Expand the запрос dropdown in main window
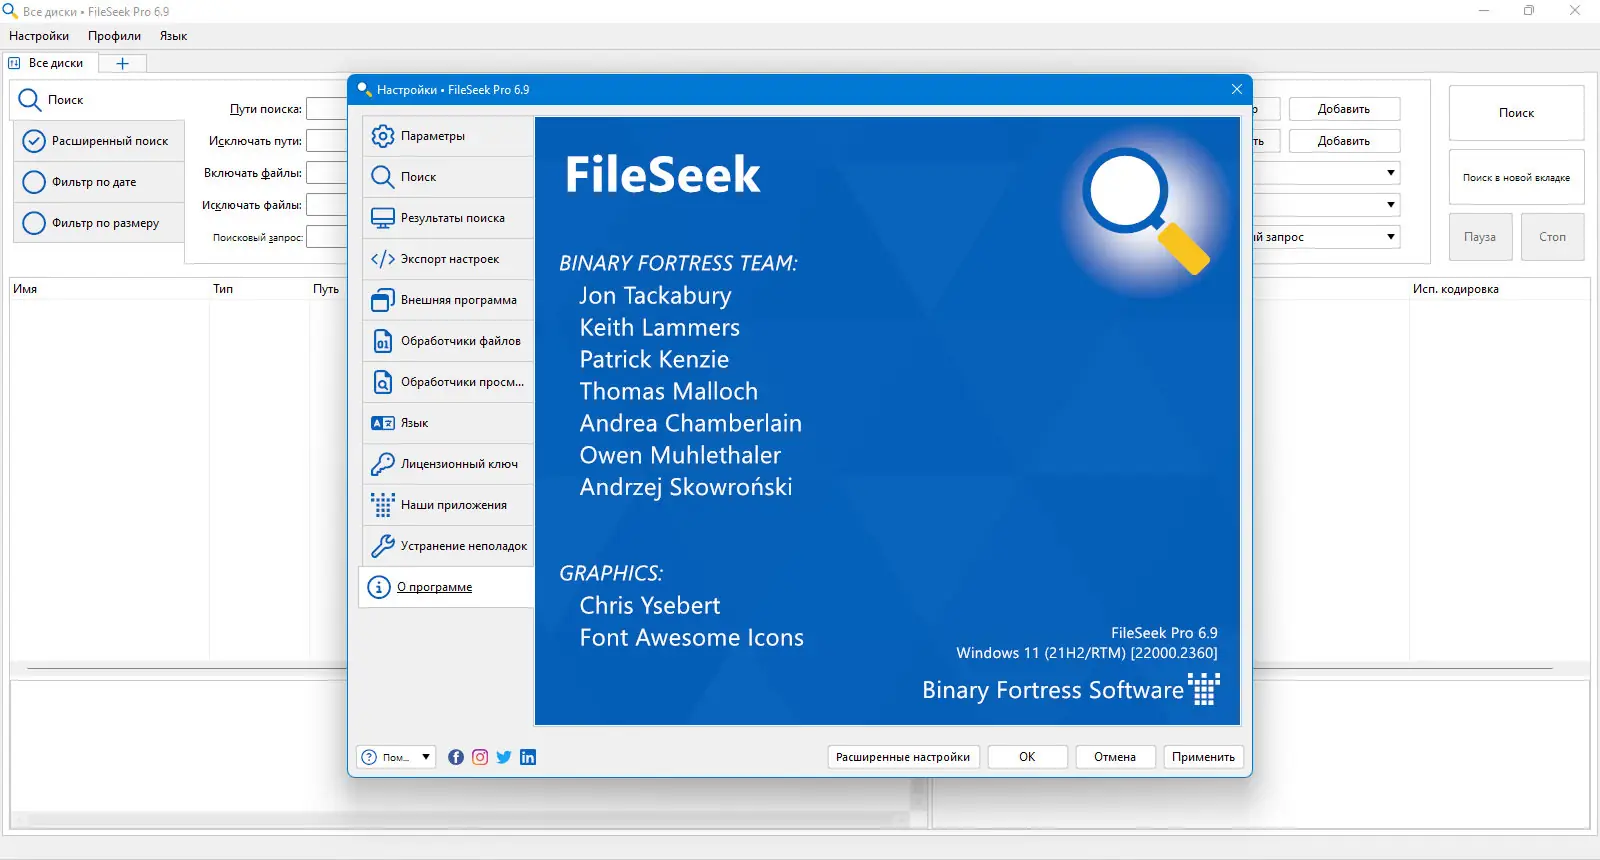This screenshot has height=860, width=1600. (x=1391, y=237)
